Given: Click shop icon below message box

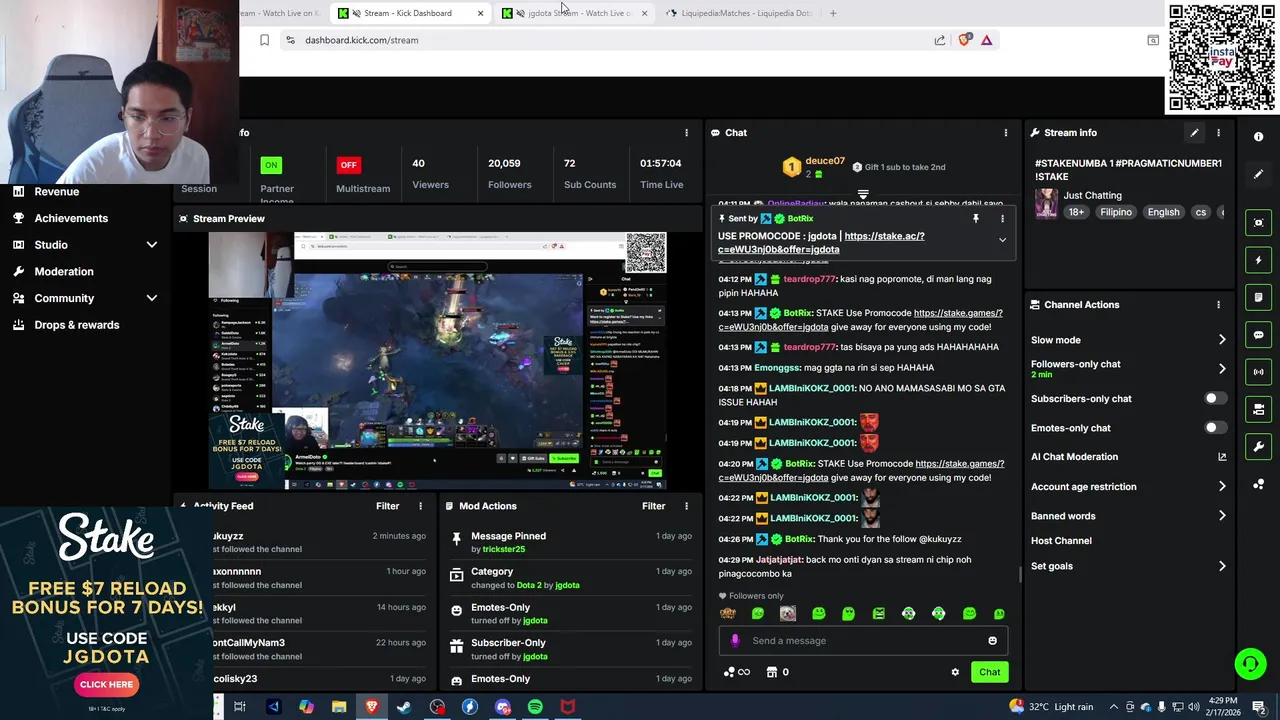Looking at the screenshot, I should tap(772, 672).
